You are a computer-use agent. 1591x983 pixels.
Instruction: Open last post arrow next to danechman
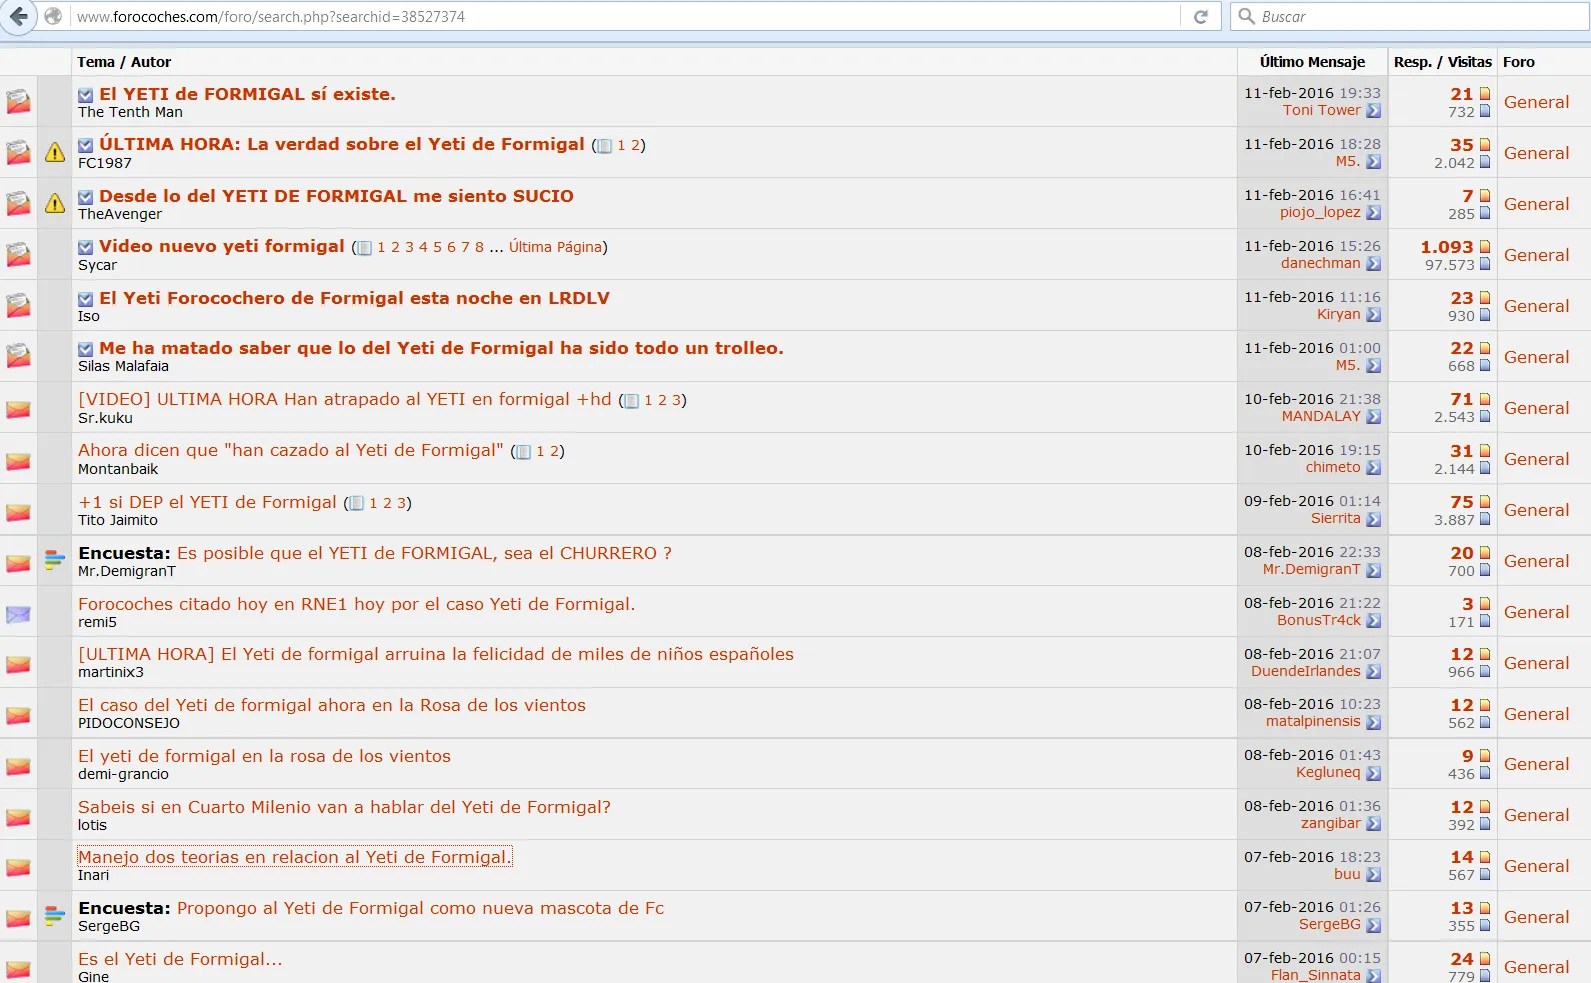1374,264
